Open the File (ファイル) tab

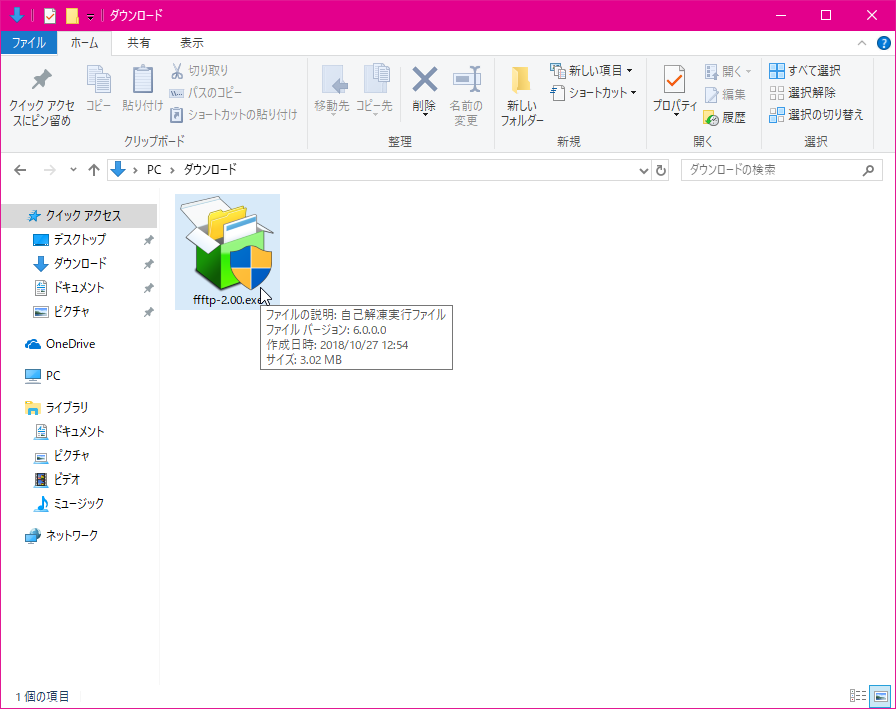tap(29, 43)
